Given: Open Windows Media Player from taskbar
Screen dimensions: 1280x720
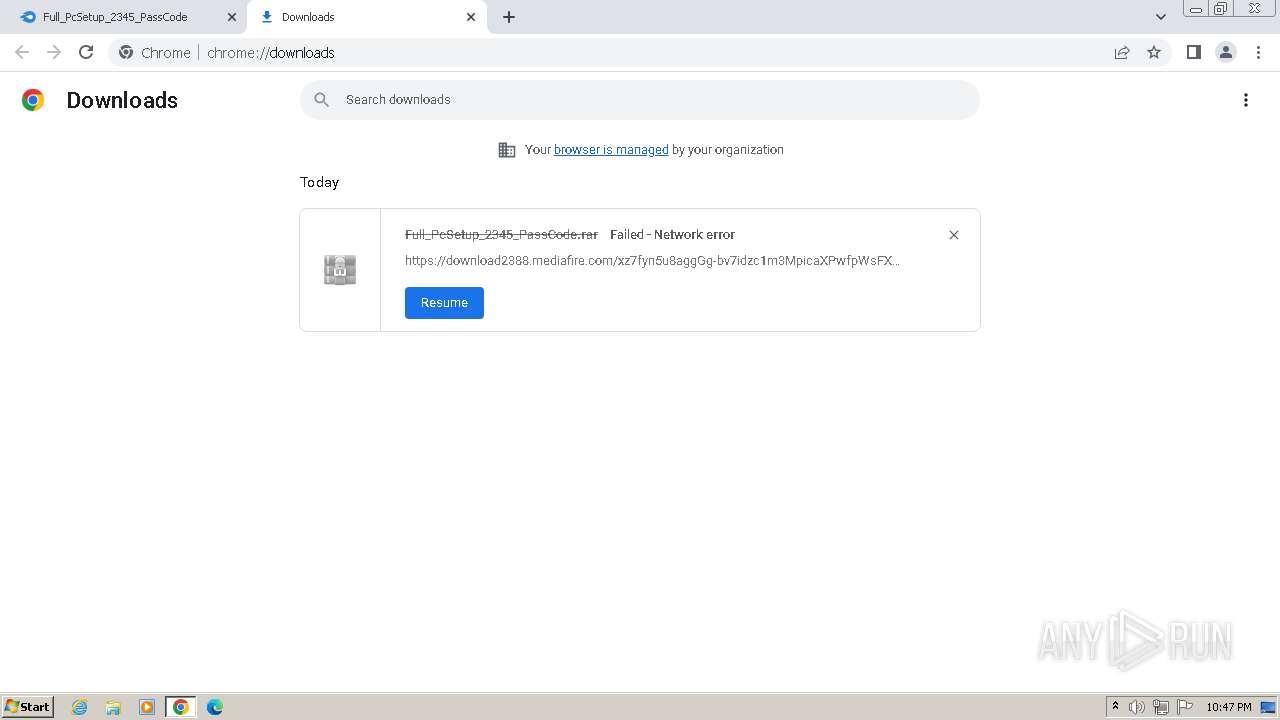Looking at the screenshot, I should pos(147,707).
